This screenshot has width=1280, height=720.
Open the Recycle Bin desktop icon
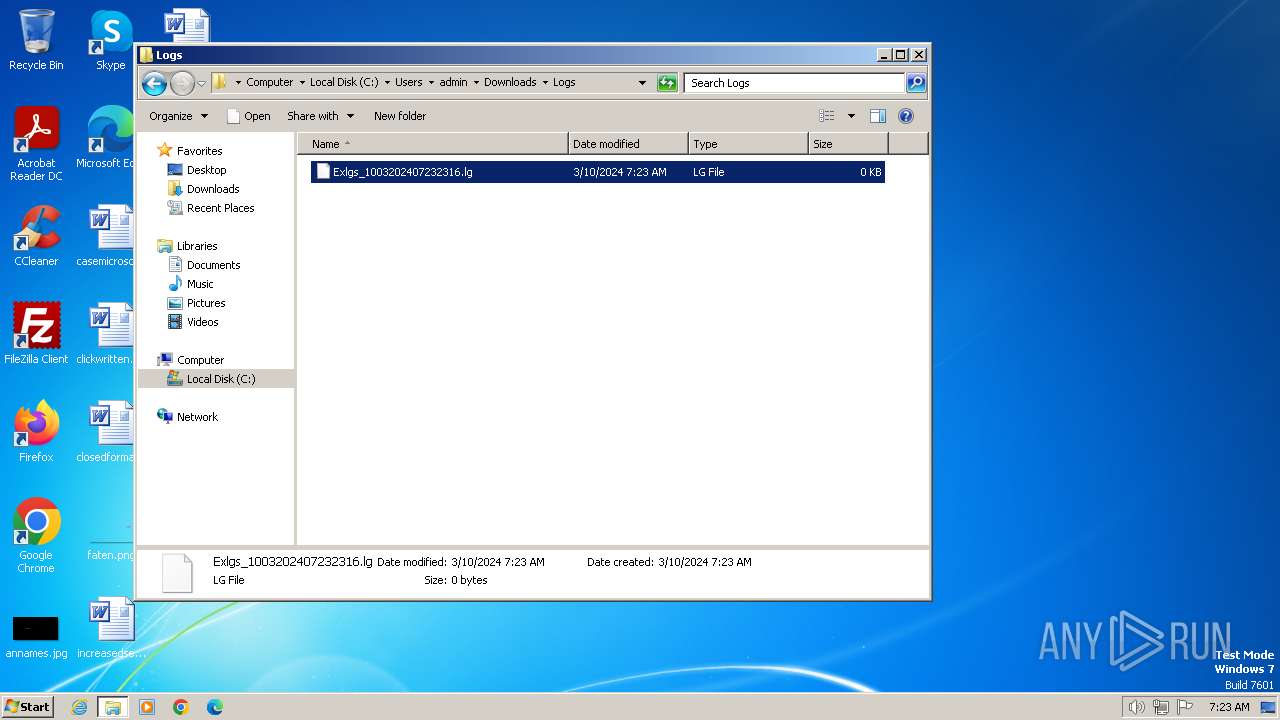tap(36, 40)
